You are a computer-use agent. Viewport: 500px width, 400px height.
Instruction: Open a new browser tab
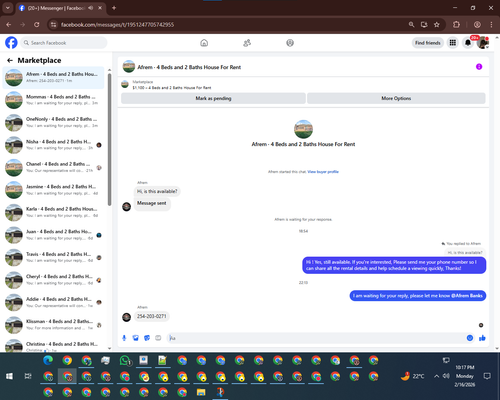coord(114,8)
